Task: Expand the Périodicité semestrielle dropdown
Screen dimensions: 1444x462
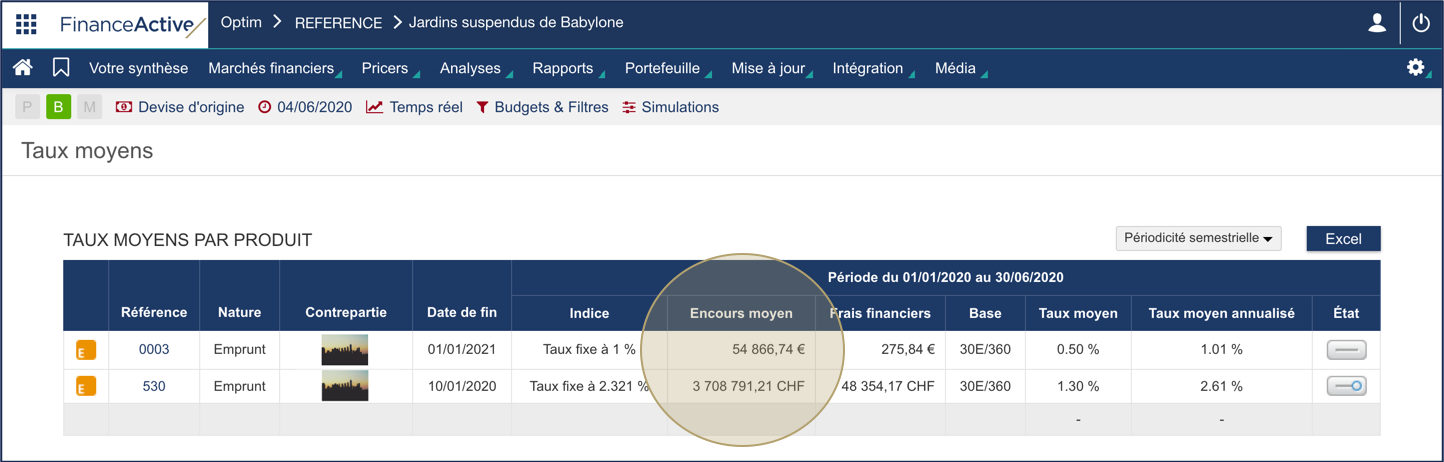Action: pos(1198,238)
